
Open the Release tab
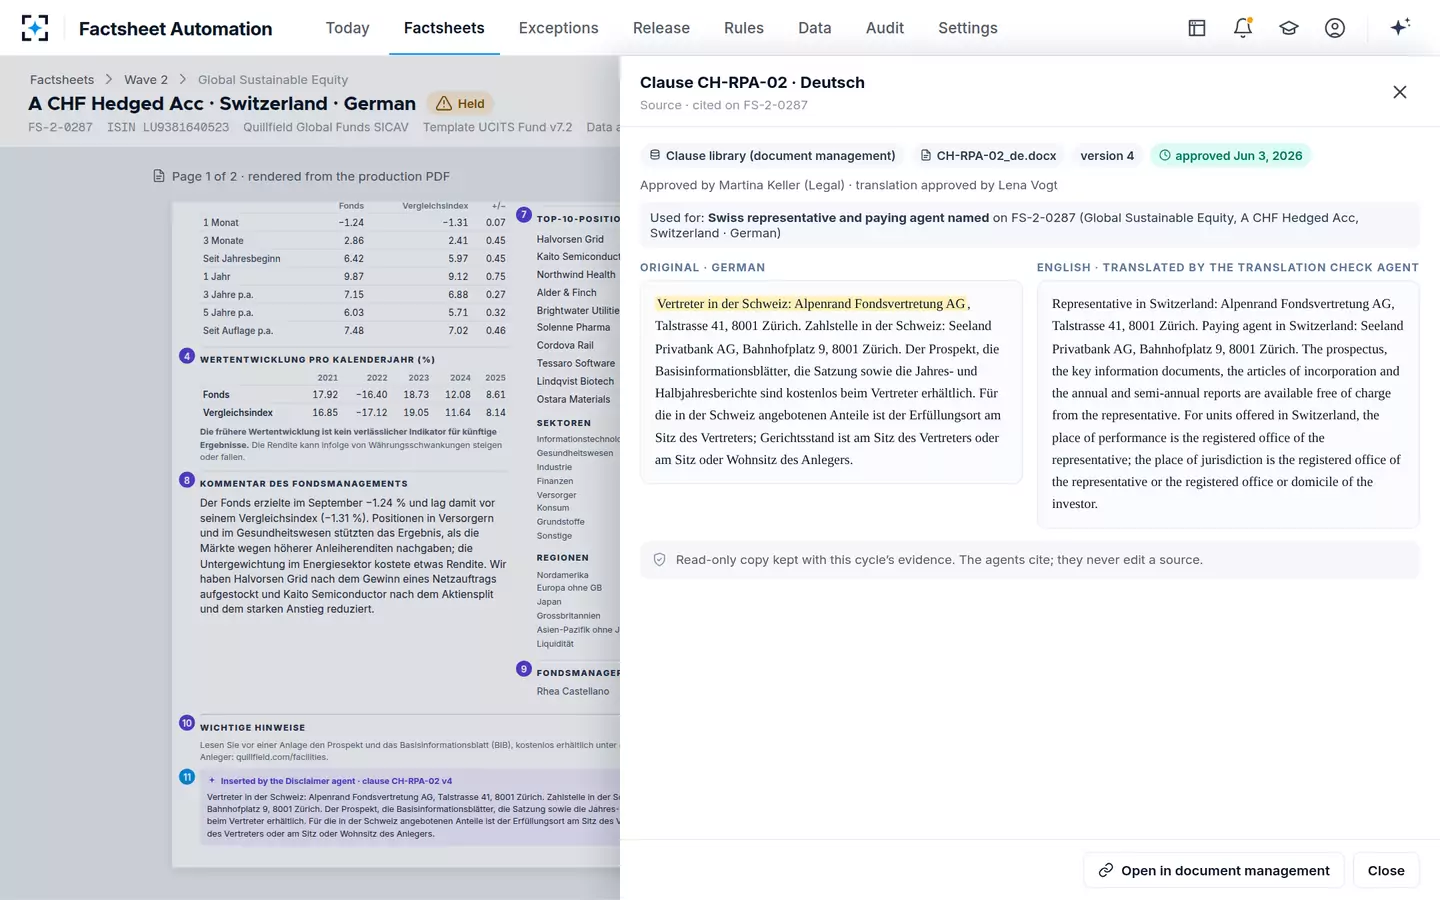[661, 28]
